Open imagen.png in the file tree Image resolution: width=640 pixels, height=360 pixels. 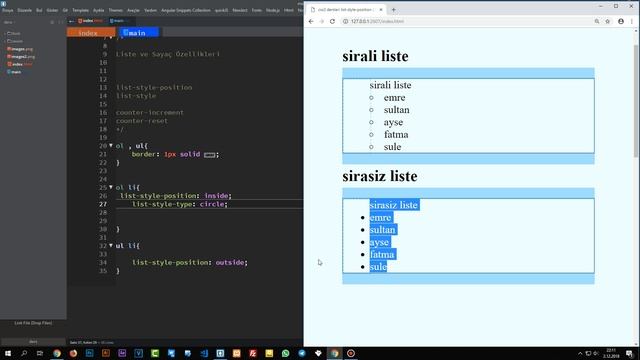pos(20,49)
